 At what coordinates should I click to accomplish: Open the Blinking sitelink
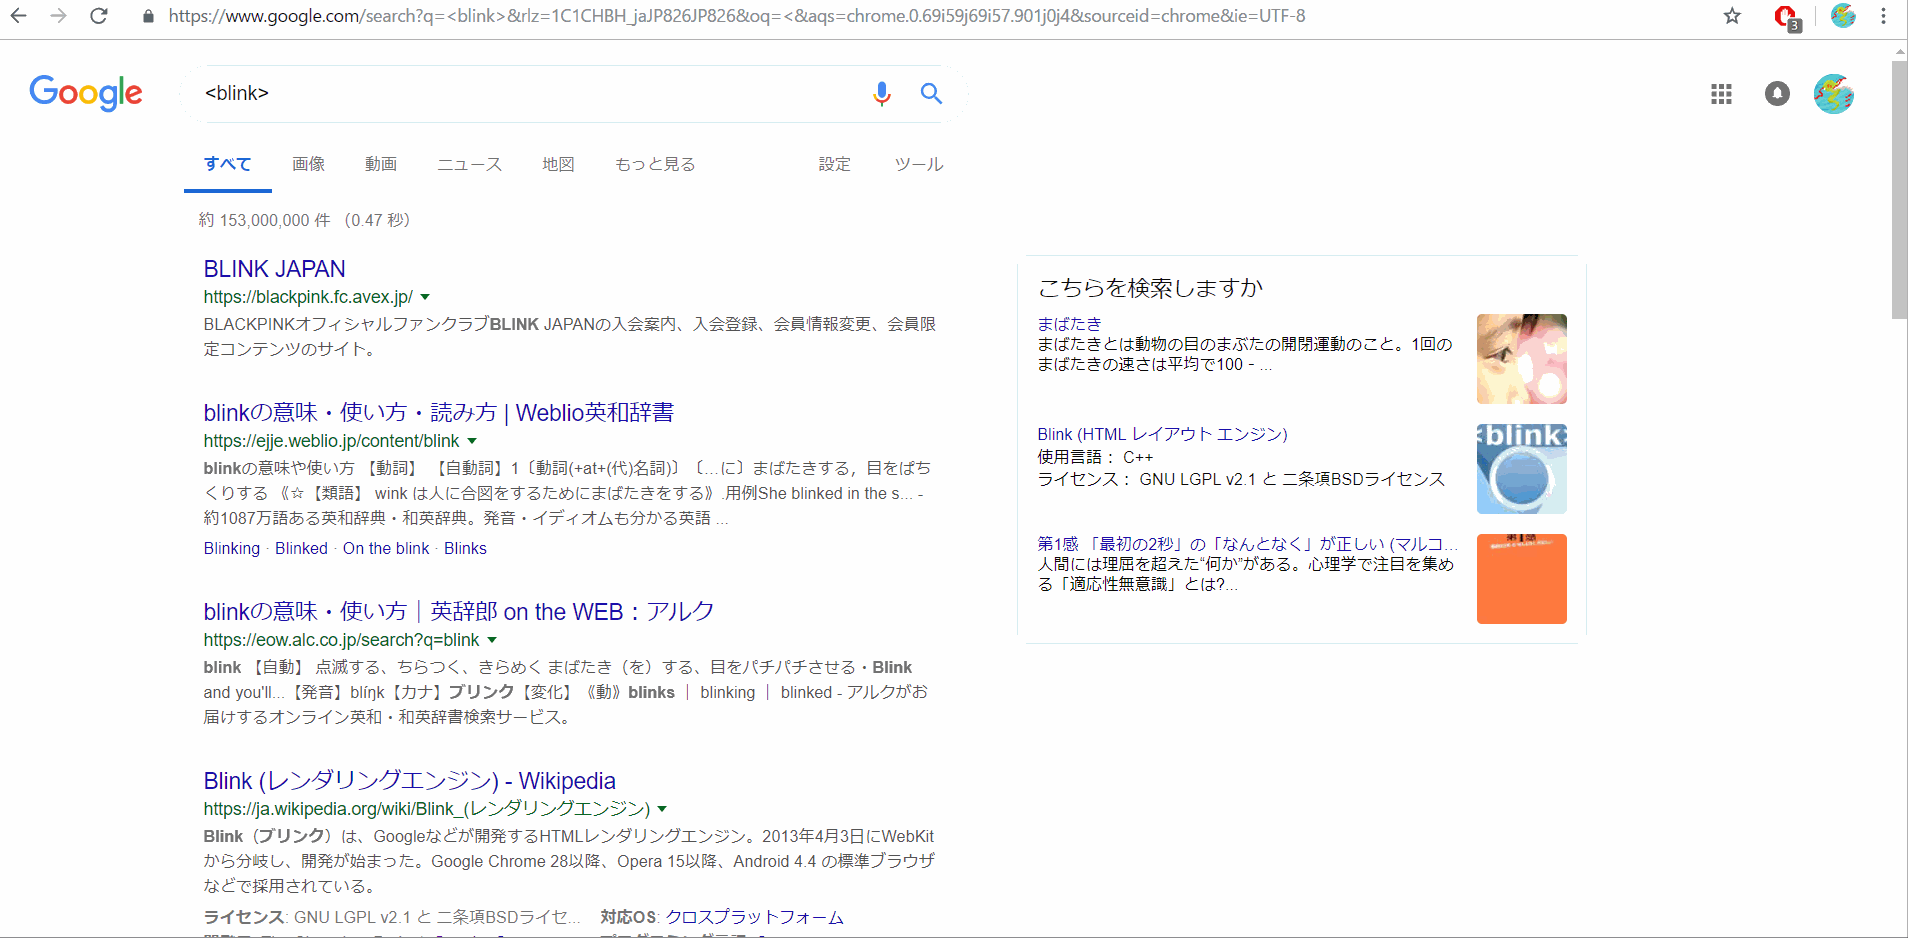click(232, 548)
